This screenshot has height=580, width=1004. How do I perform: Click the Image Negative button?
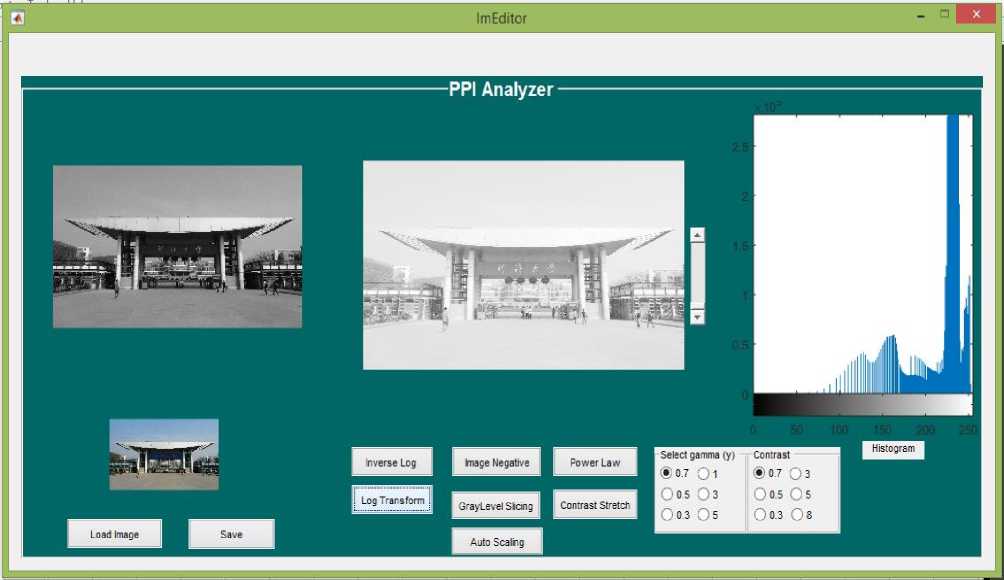tap(496, 462)
